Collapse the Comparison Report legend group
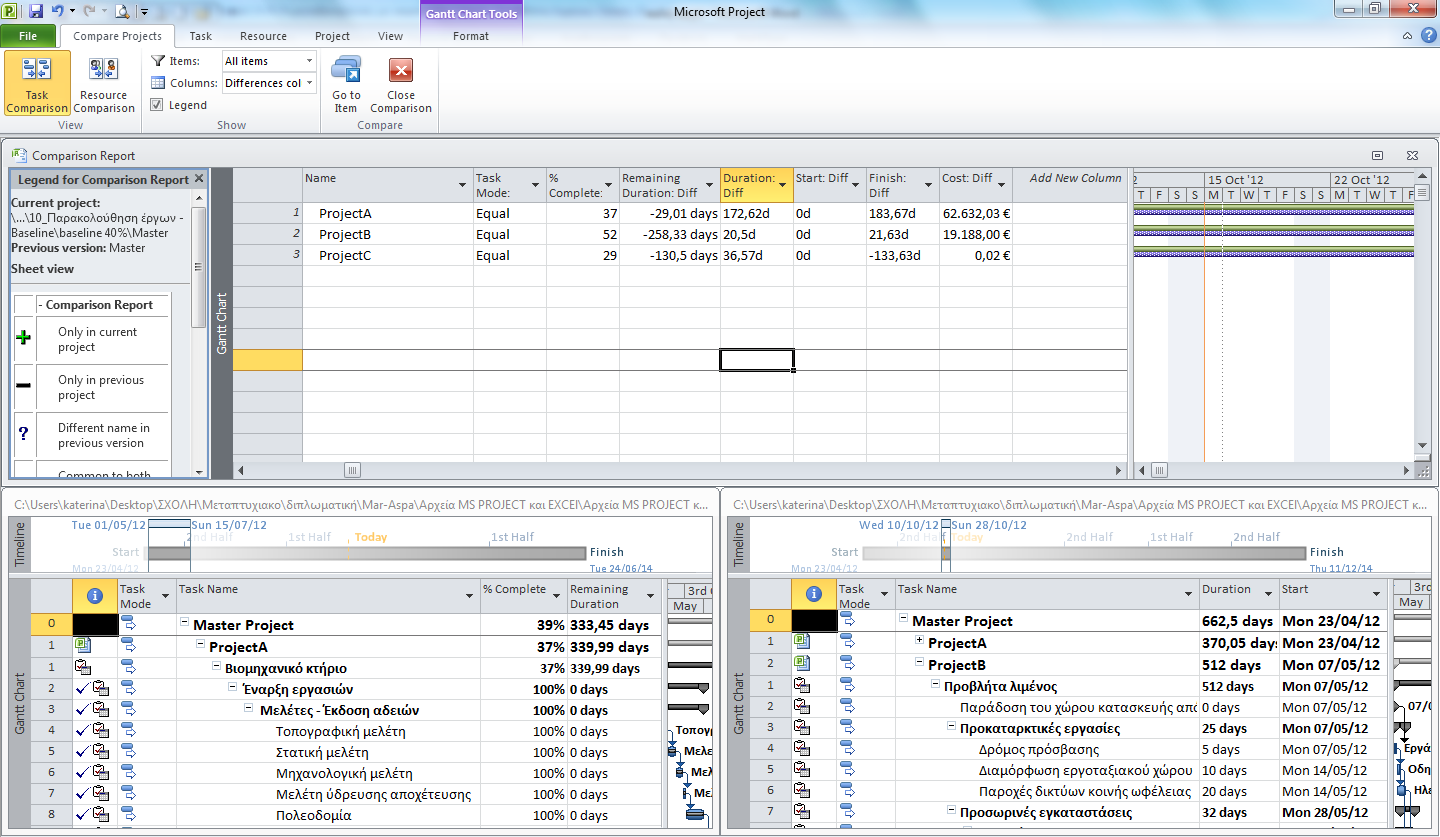The image size is (1440, 837). point(40,305)
